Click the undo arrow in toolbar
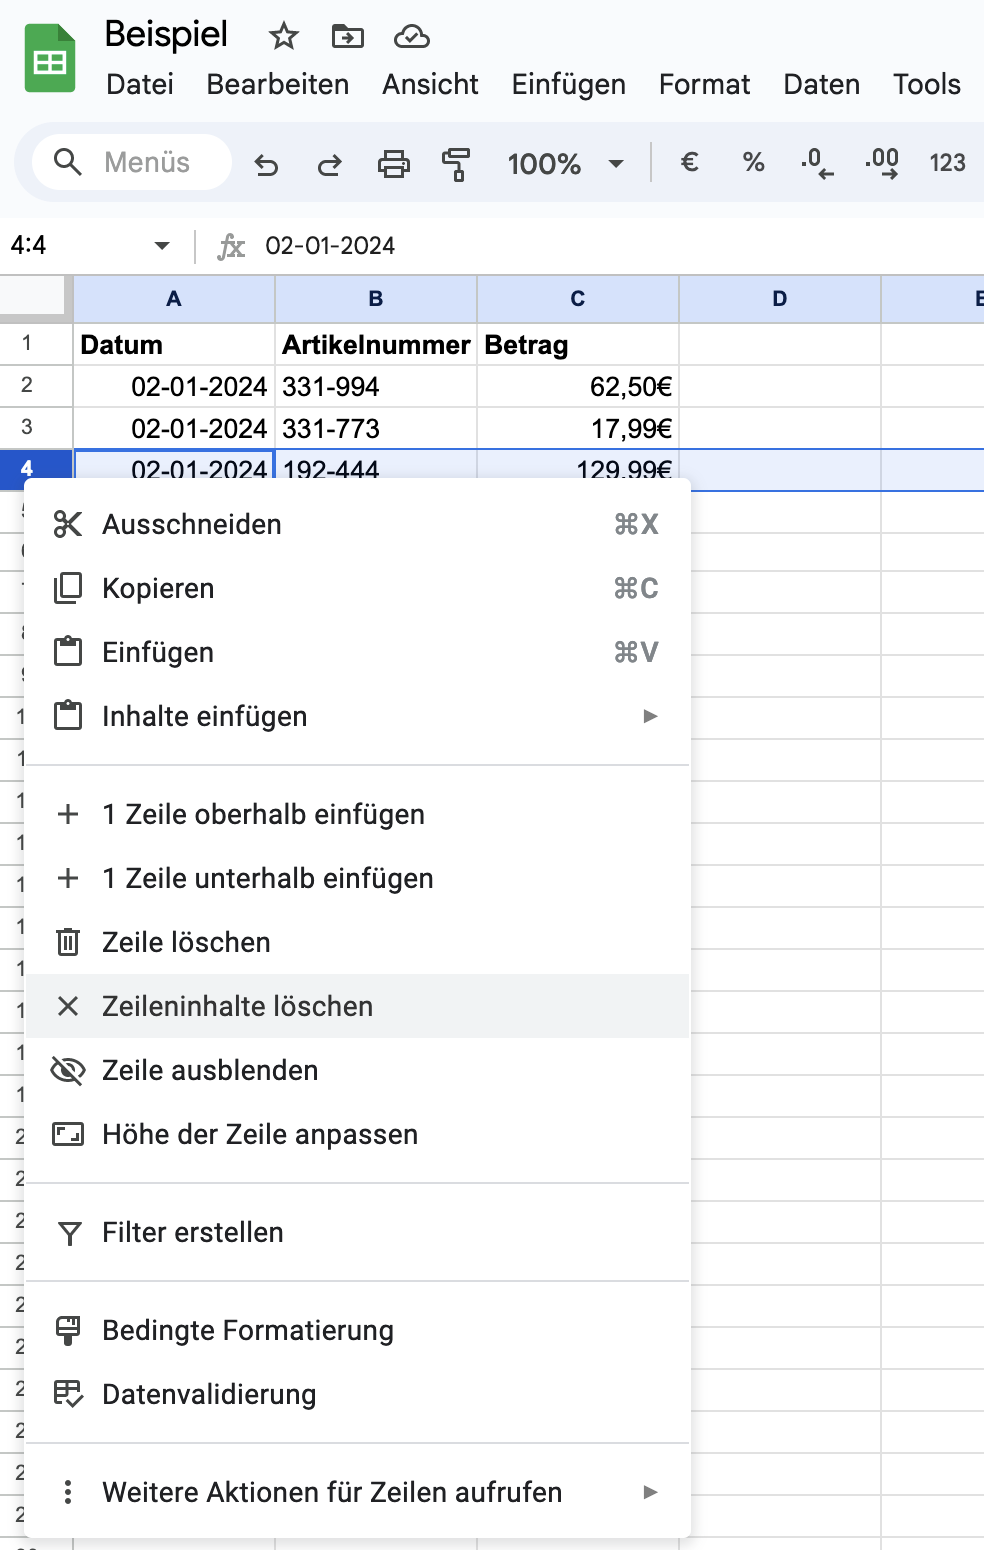 click(x=266, y=163)
